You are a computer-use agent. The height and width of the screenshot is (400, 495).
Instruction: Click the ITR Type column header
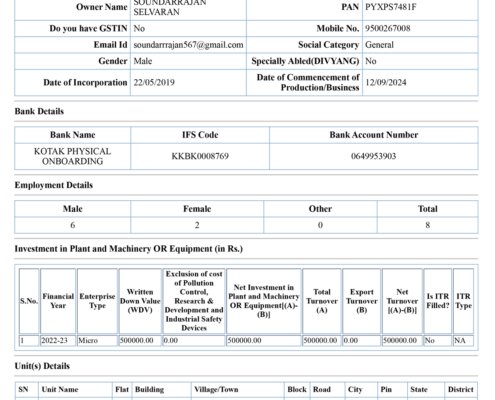coord(463,301)
